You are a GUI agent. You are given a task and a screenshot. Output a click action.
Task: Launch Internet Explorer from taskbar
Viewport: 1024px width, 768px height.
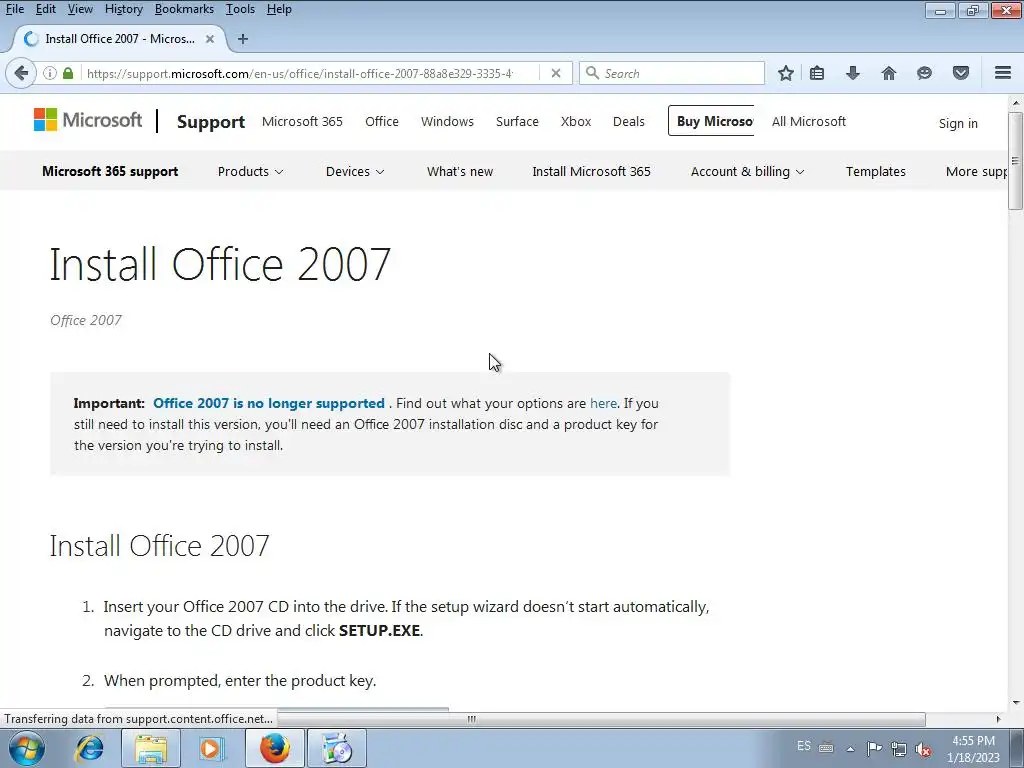(x=89, y=748)
